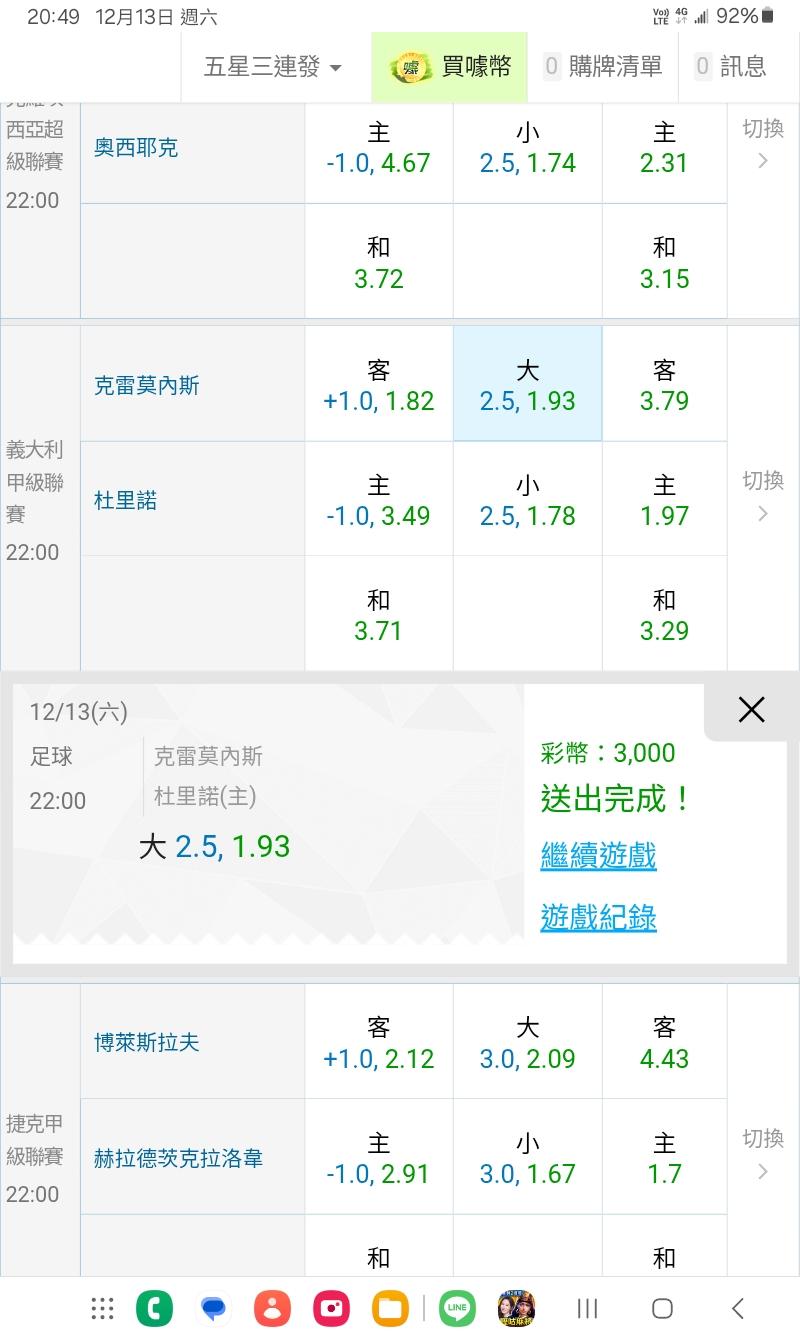Expand 切換 for the 捷克甲級聯賽 match
Screen dimensions: 800x1340
pos(763,1155)
